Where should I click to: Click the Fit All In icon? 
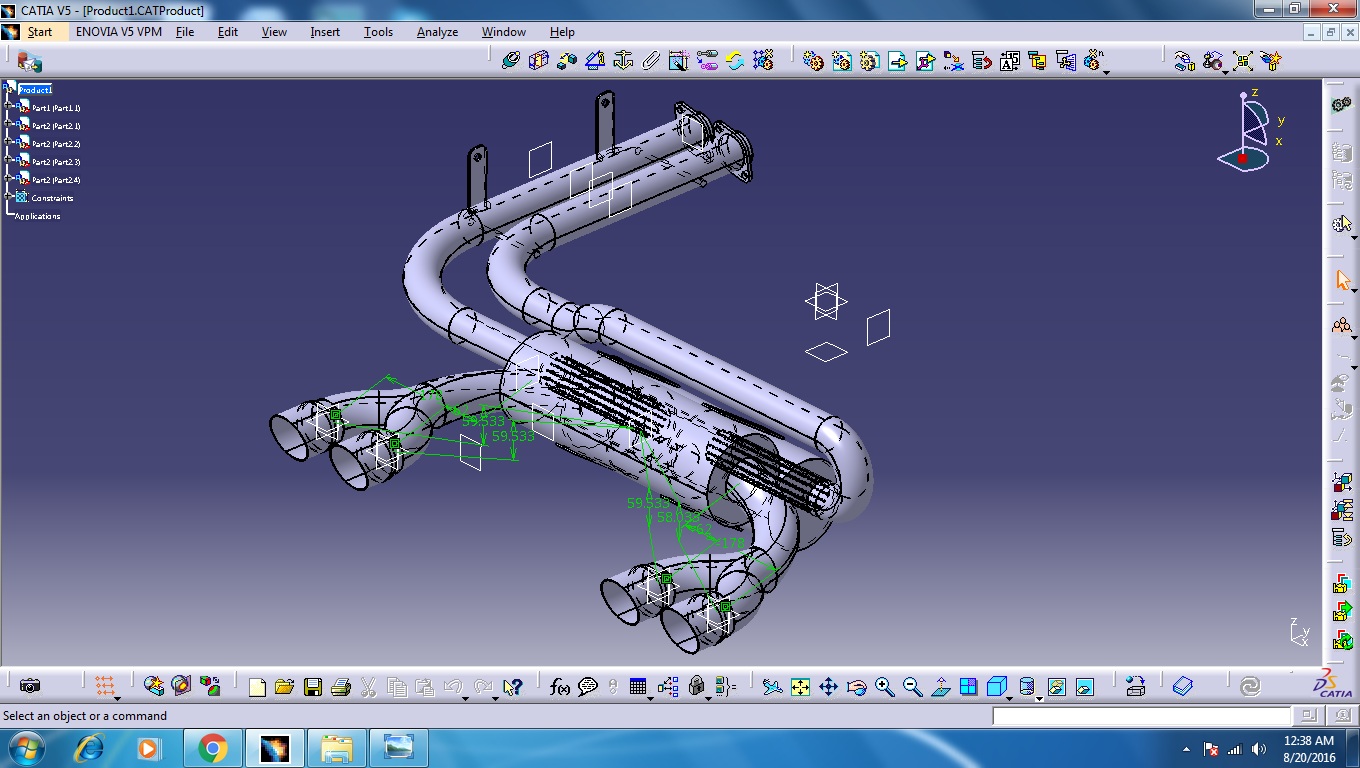coord(800,687)
